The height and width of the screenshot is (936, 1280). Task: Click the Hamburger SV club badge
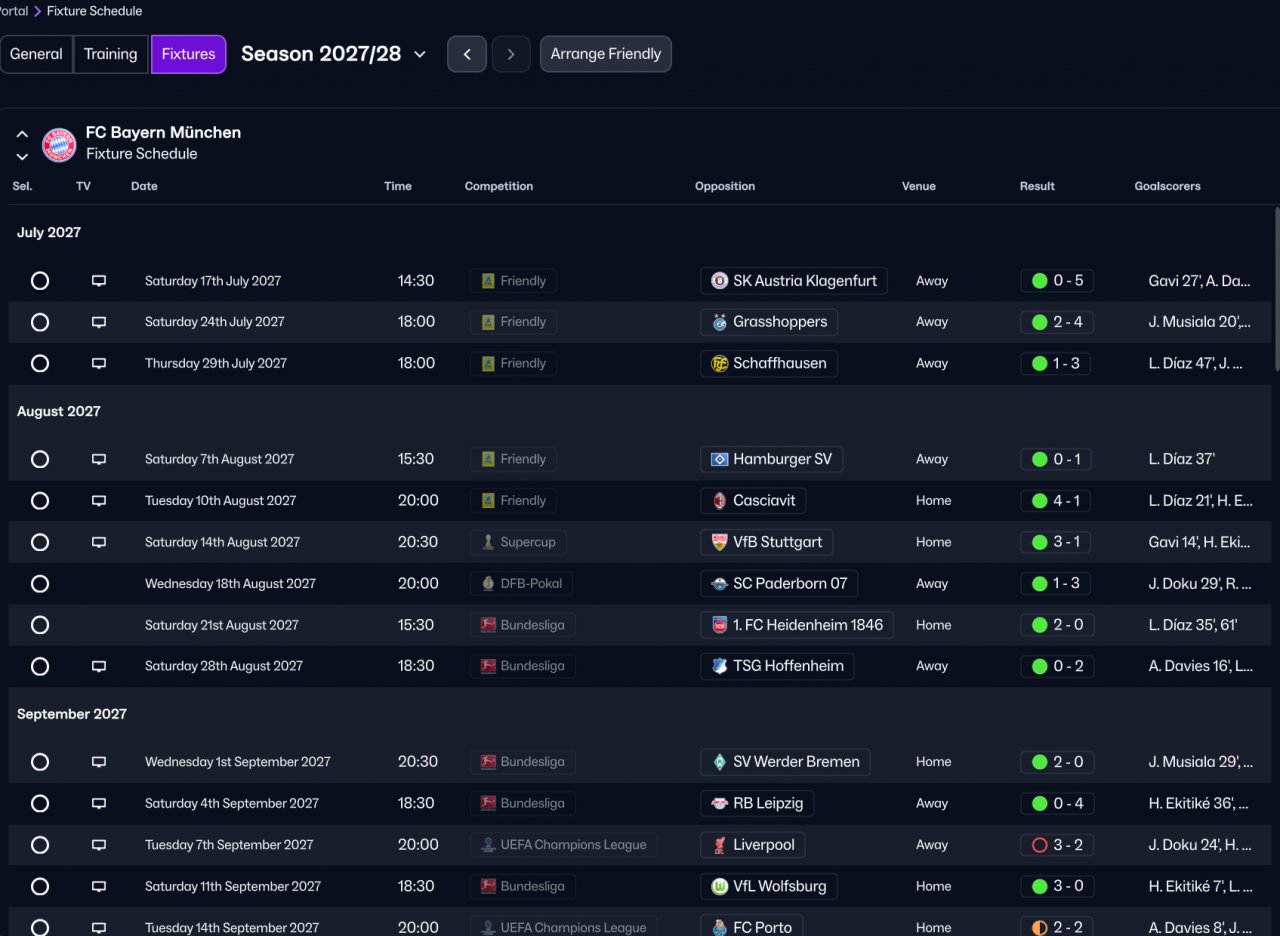click(x=719, y=459)
